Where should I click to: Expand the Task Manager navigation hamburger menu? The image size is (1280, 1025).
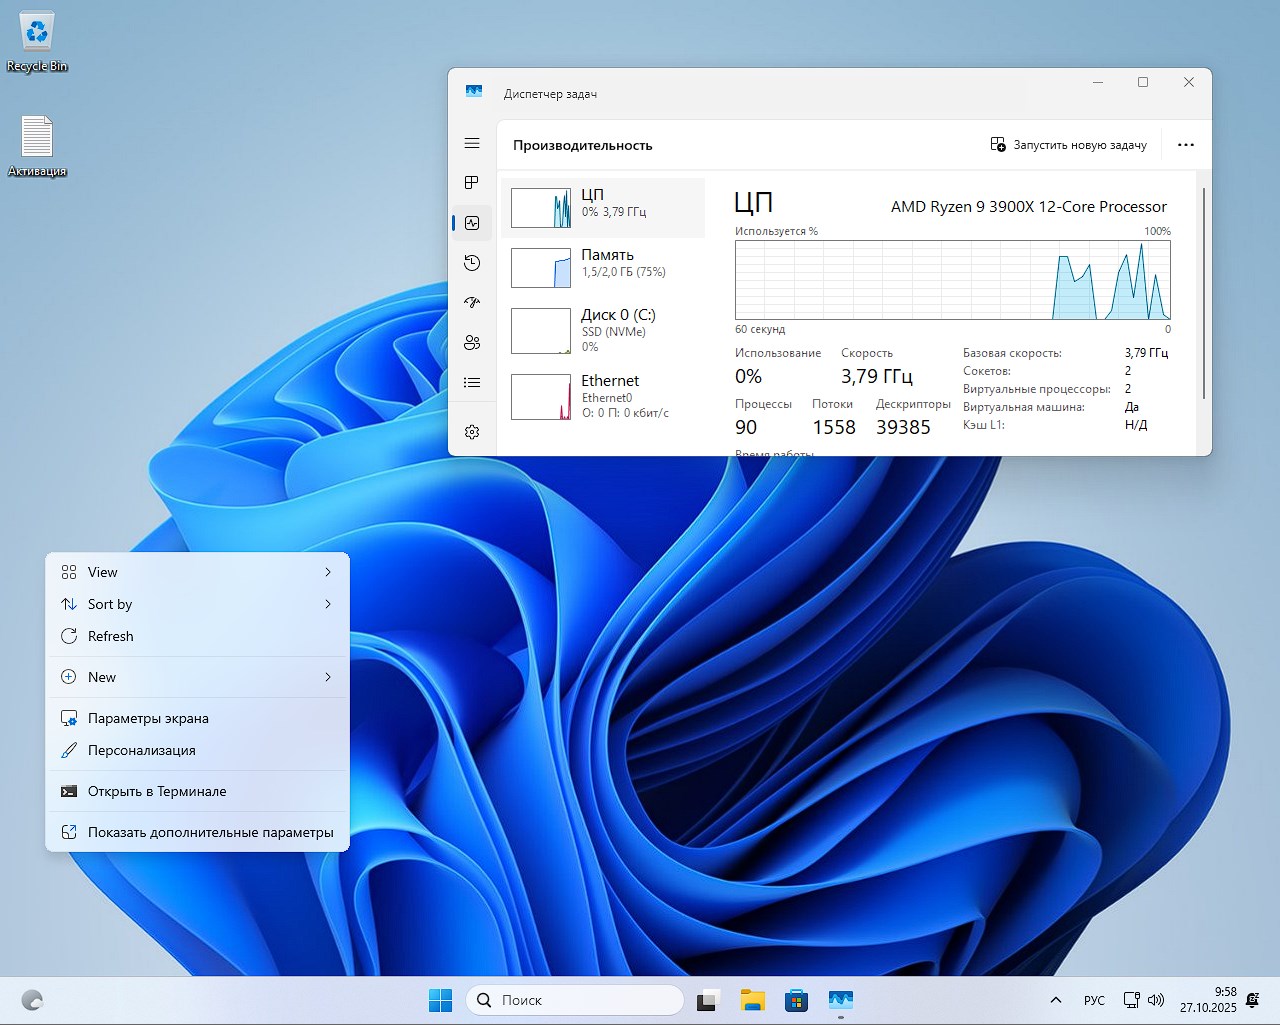coord(471,143)
